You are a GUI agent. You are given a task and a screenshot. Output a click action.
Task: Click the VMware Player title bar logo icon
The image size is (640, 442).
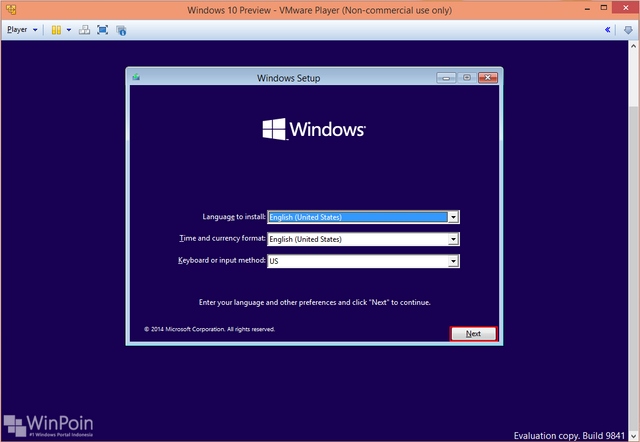11,10
